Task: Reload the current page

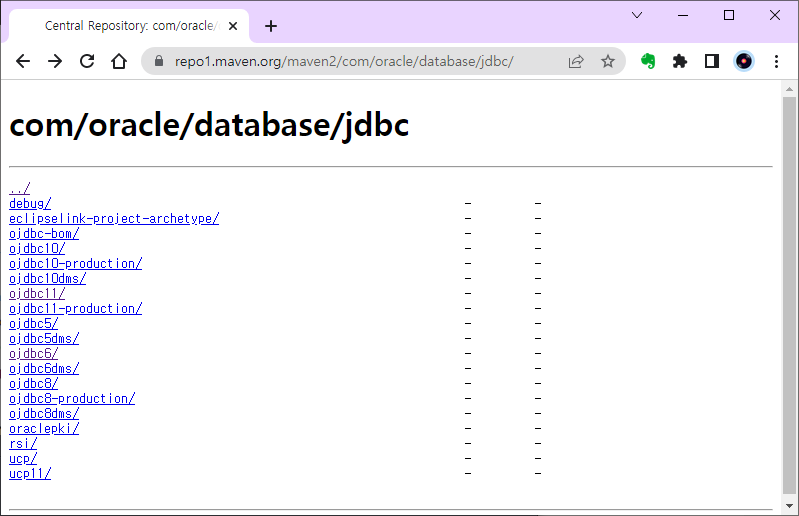Action: [87, 62]
